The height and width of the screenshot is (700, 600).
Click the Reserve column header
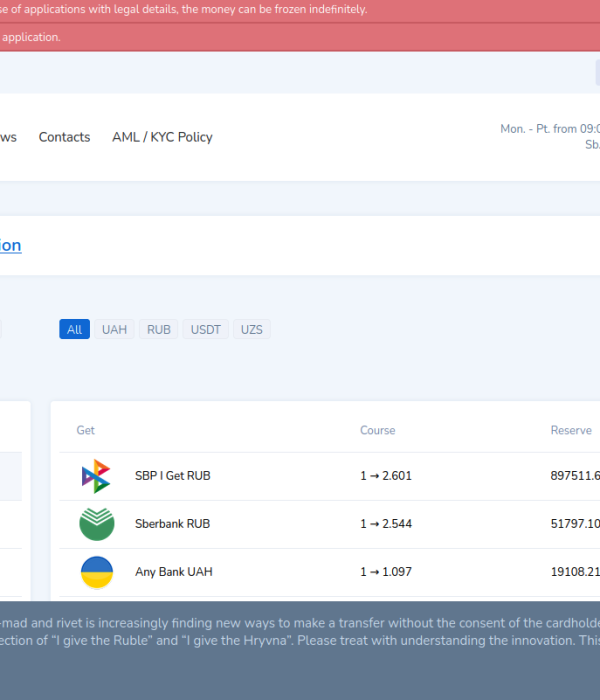pos(570,430)
